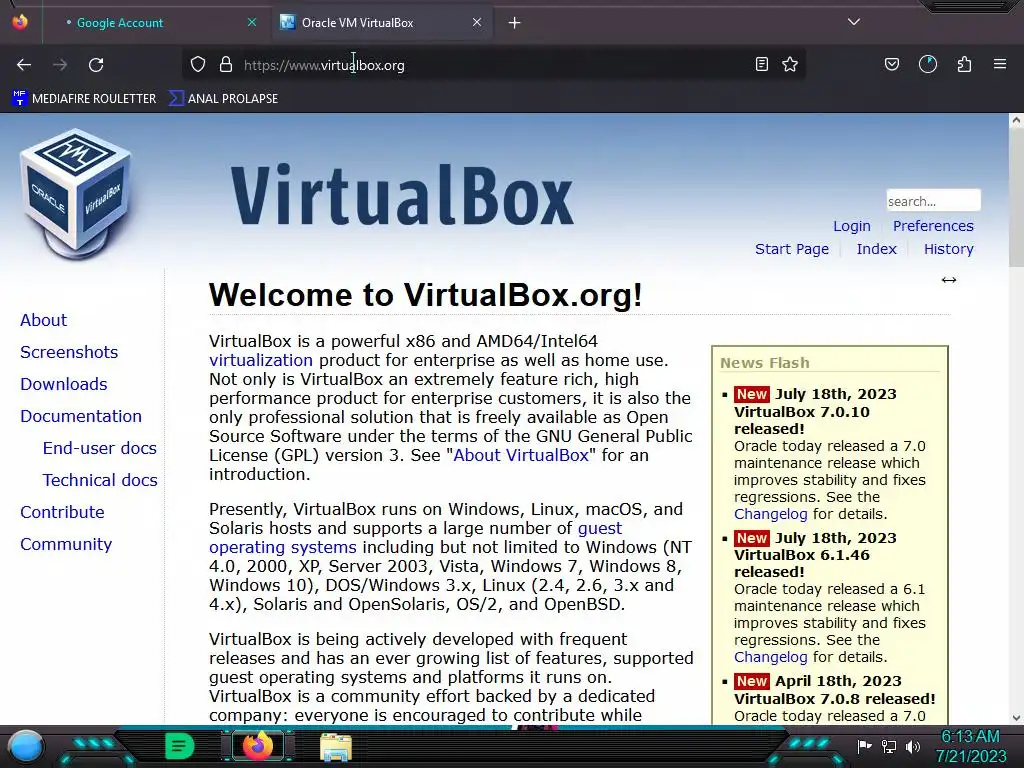Image resolution: width=1024 pixels, height=768 pixels.
Task: Toggle reader view icon in address bar
Action: pyautogui.click(x=761, y=64)
